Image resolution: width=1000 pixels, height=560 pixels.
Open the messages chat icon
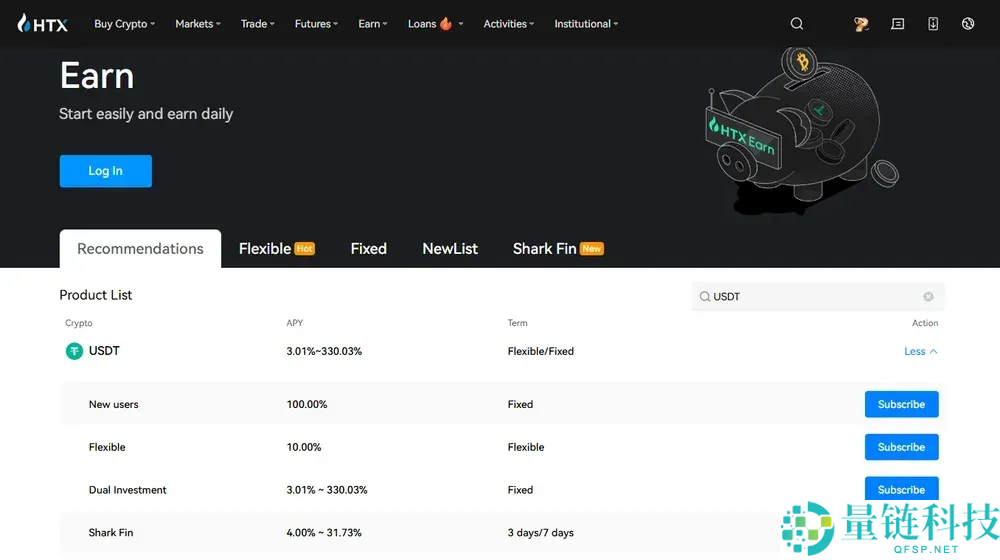[898, 24]
